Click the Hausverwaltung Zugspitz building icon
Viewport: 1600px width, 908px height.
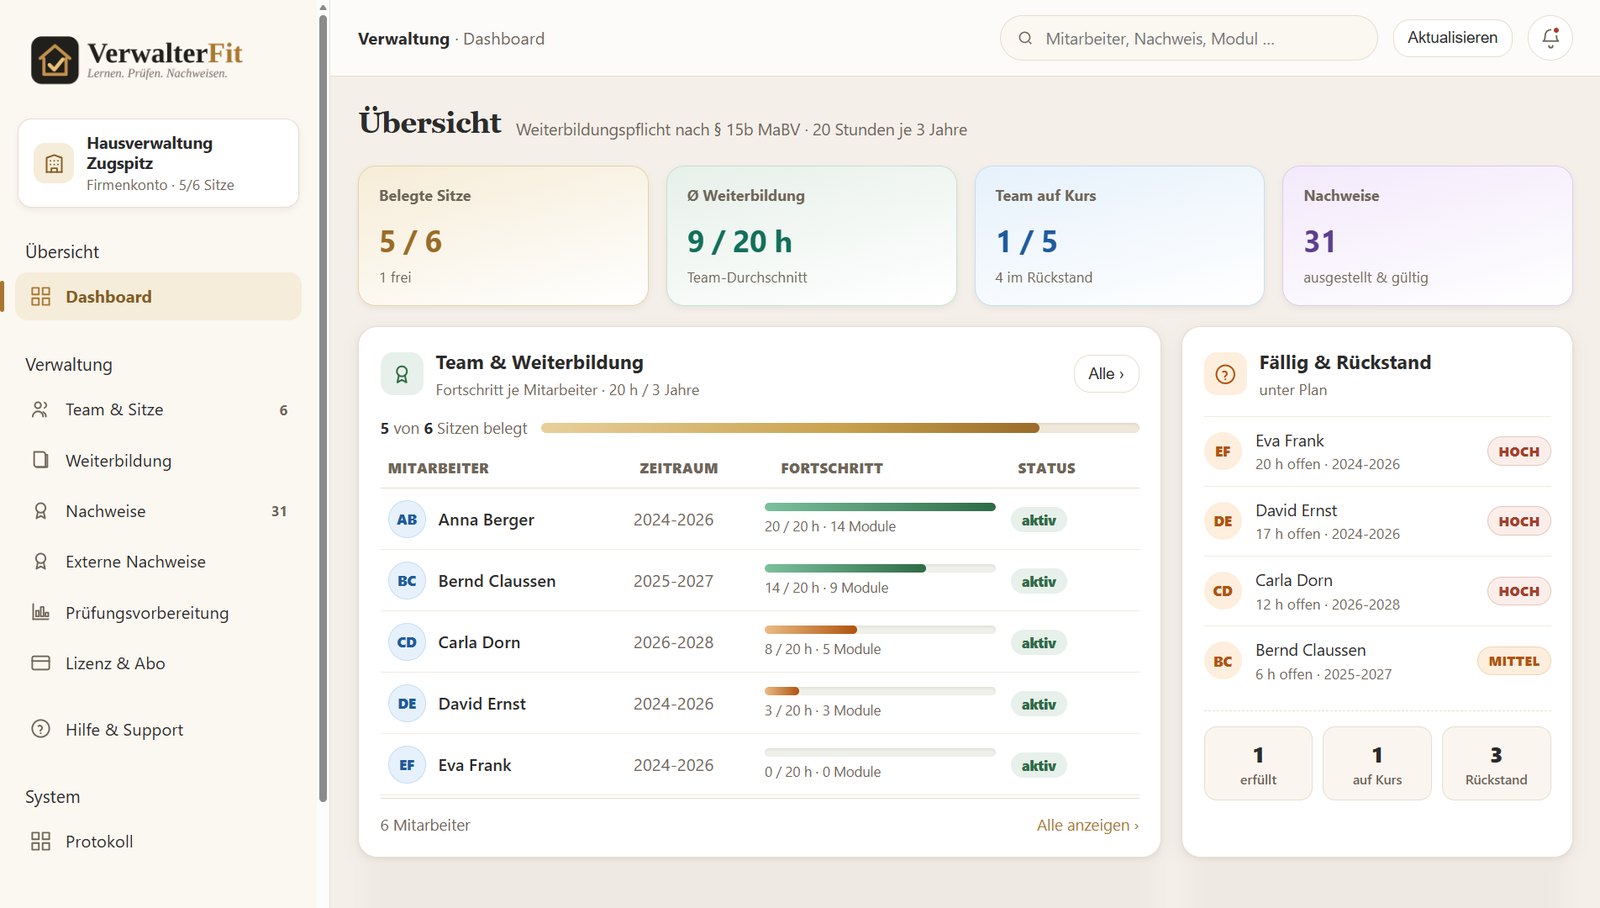[54, 163]
